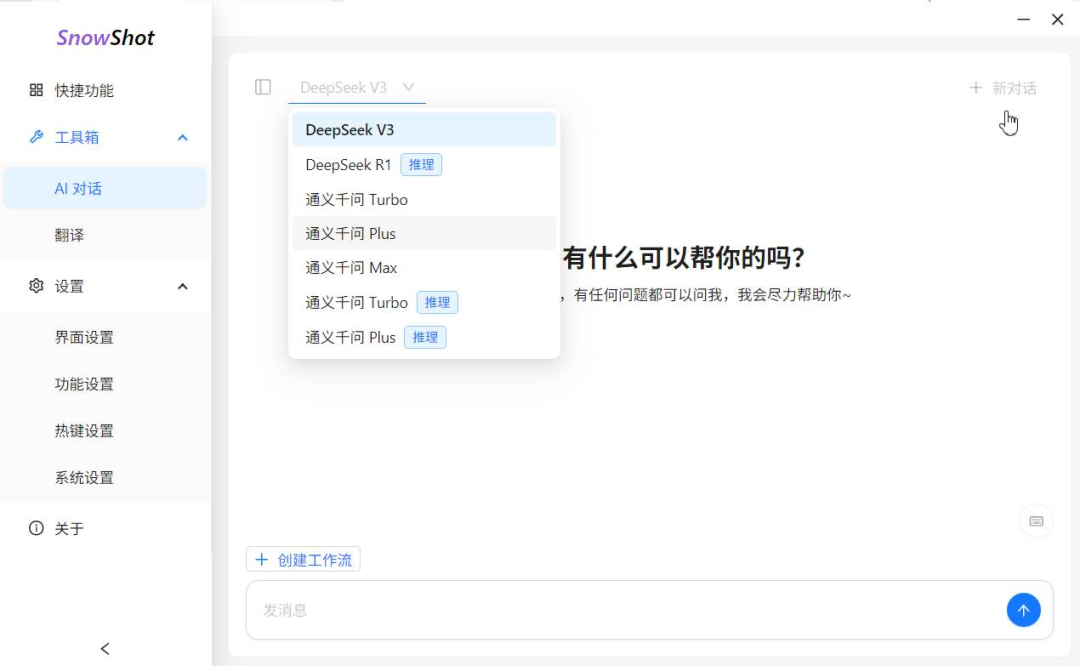This screenshot has width=1080, height=666.
Task: Click the blue send message arrow icon
Action: pos(1023,610)
